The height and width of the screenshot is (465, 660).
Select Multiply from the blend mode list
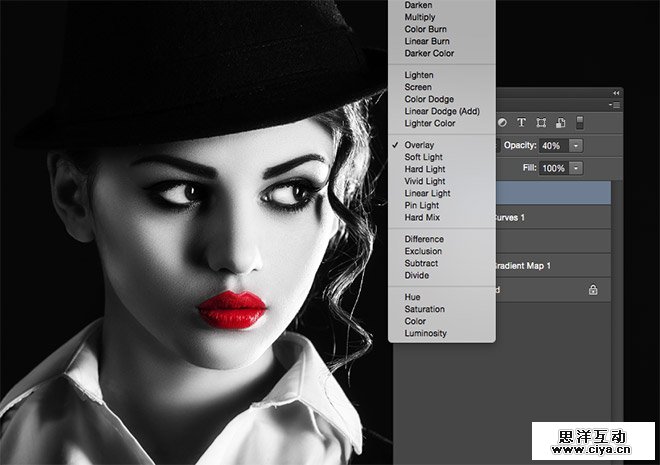click(x=420, y=17)
